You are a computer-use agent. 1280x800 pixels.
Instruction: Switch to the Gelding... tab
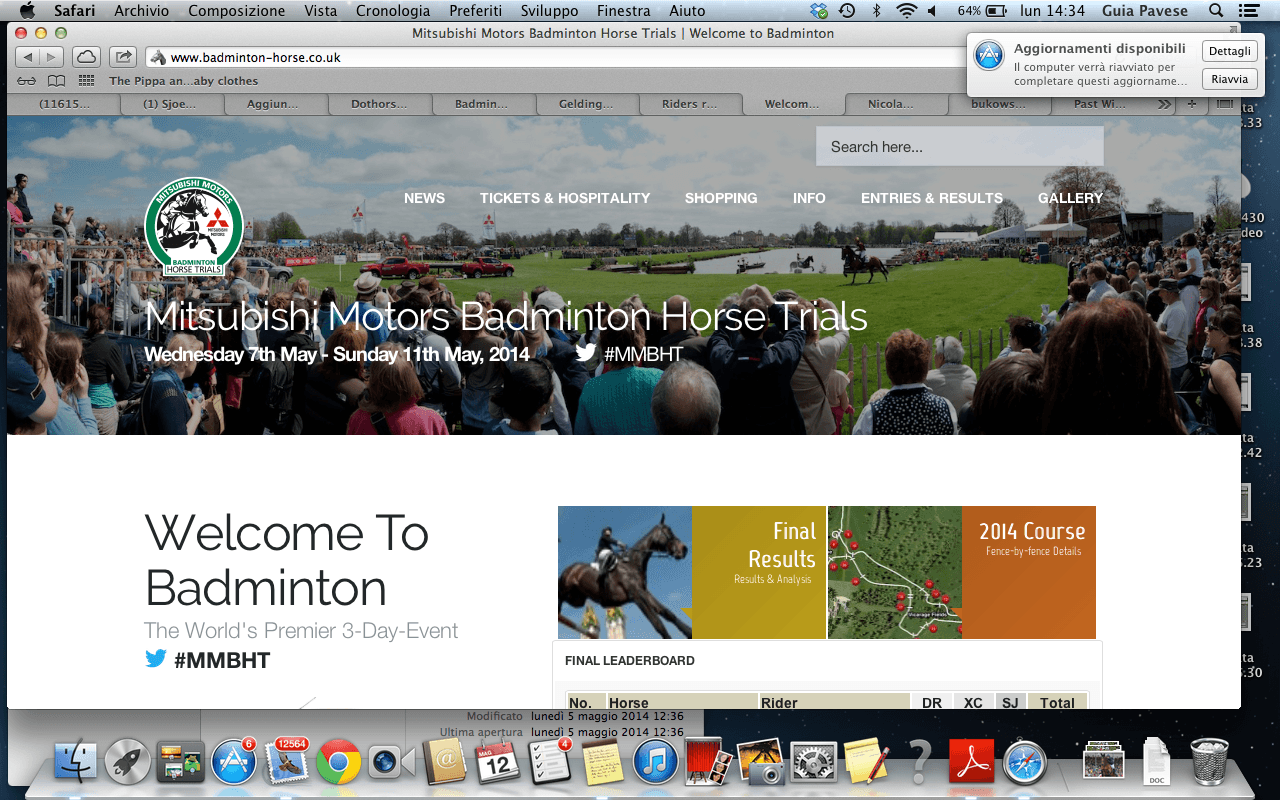[588, 104]
